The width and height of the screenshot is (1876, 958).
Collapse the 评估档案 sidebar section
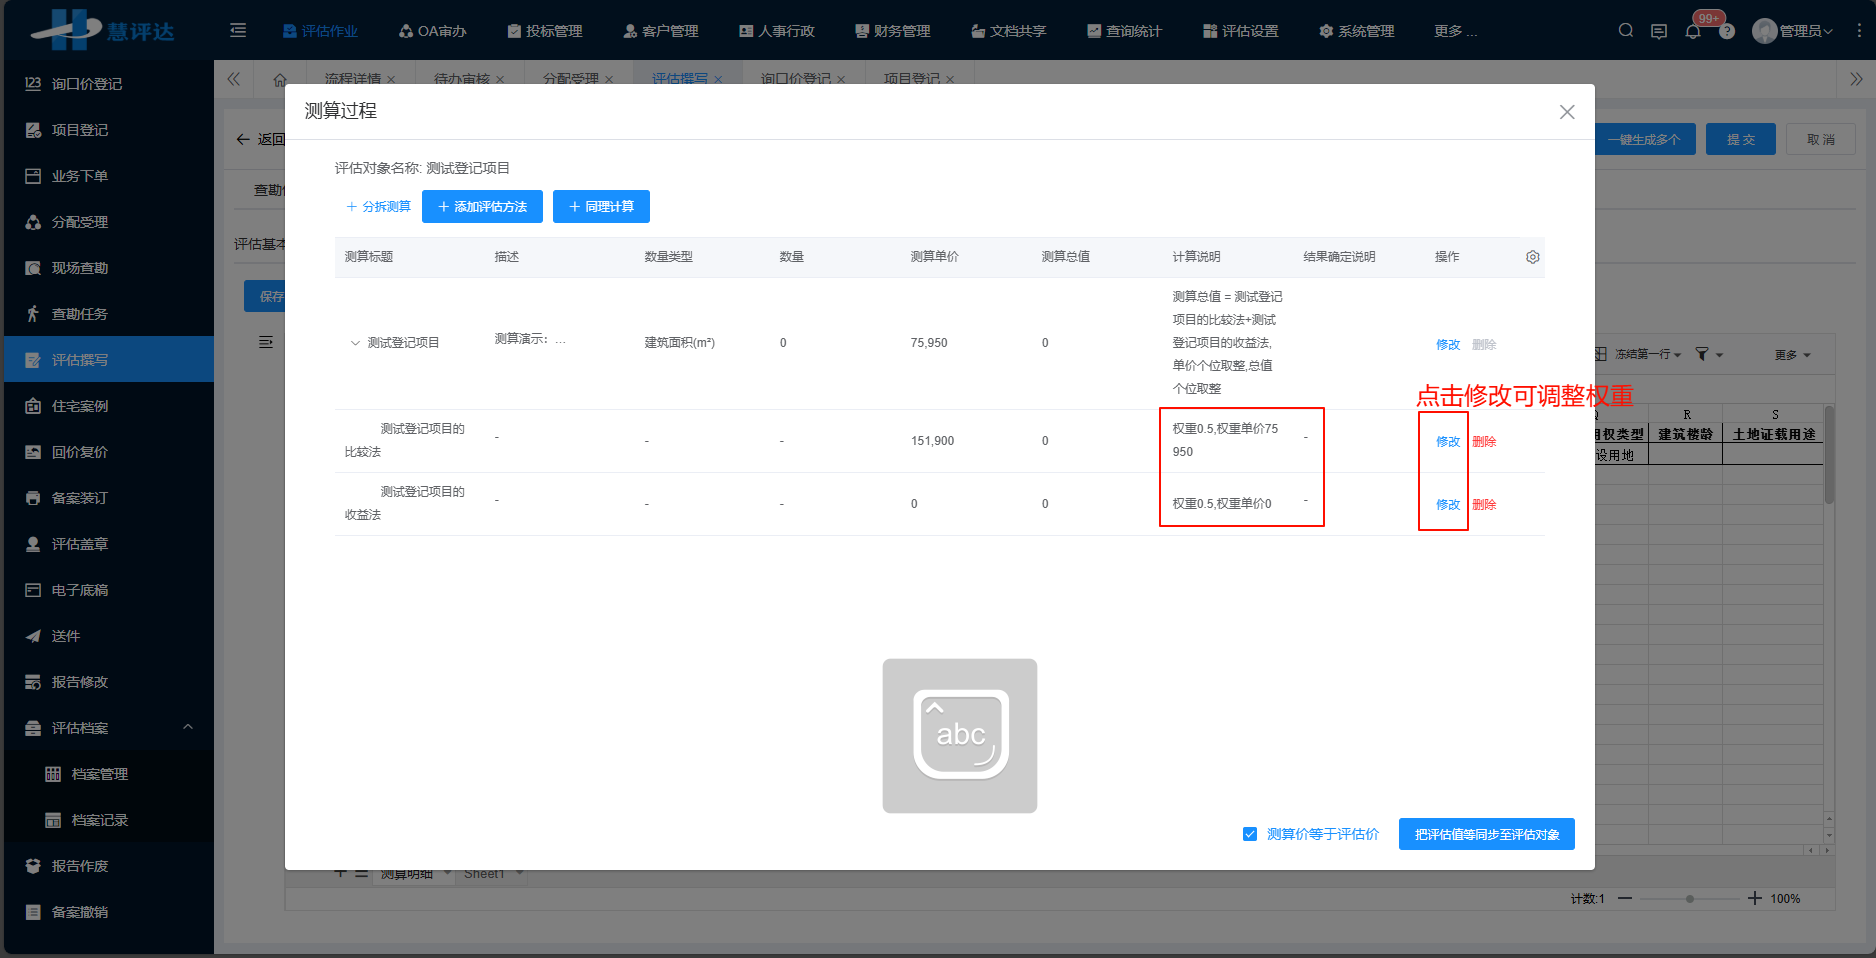(x=188, y=727)
